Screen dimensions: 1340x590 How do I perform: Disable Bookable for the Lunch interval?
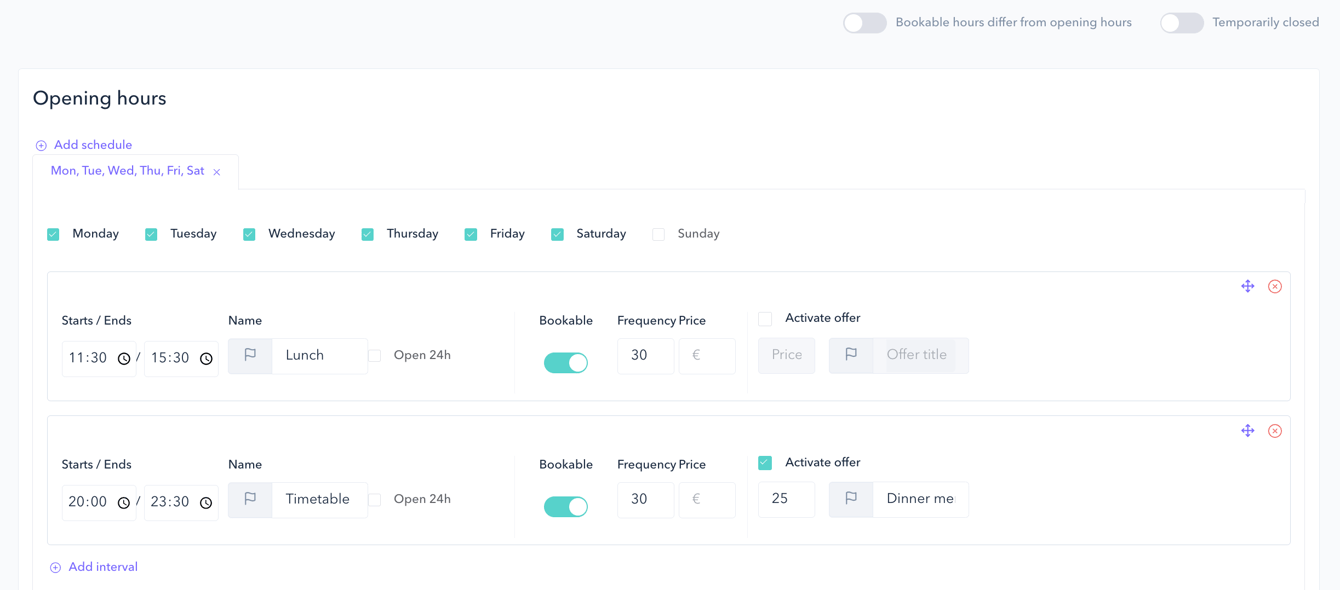pyautogui.click(x=566, y=362)
